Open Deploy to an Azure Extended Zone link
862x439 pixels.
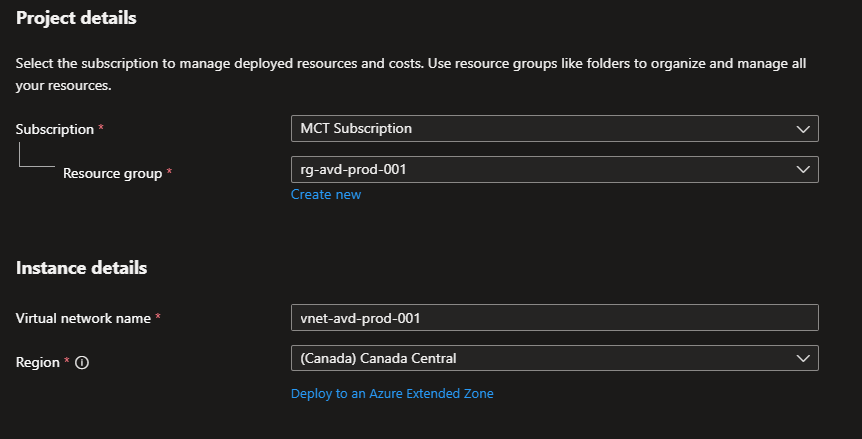(x=392, y=394)
